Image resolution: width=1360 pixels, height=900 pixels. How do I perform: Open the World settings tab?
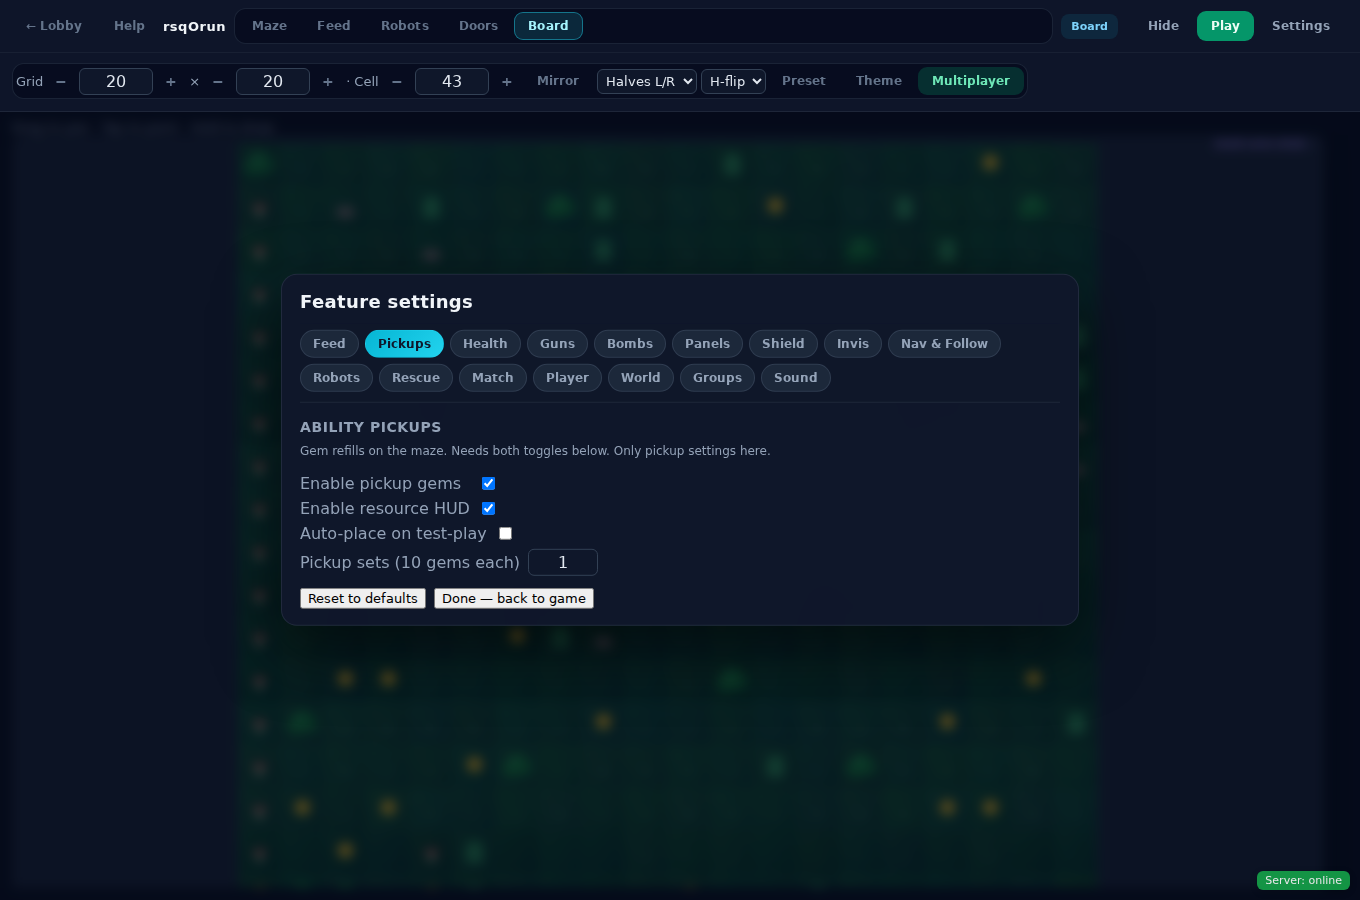tap(641, 378)
